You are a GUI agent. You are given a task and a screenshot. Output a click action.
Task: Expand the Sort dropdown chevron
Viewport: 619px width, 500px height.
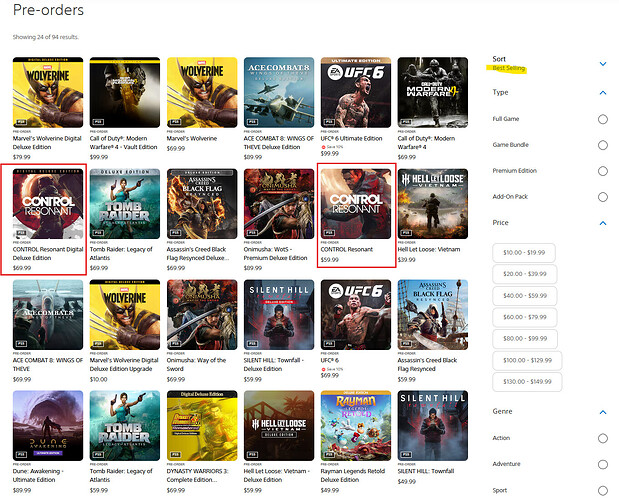coord(602,64)
